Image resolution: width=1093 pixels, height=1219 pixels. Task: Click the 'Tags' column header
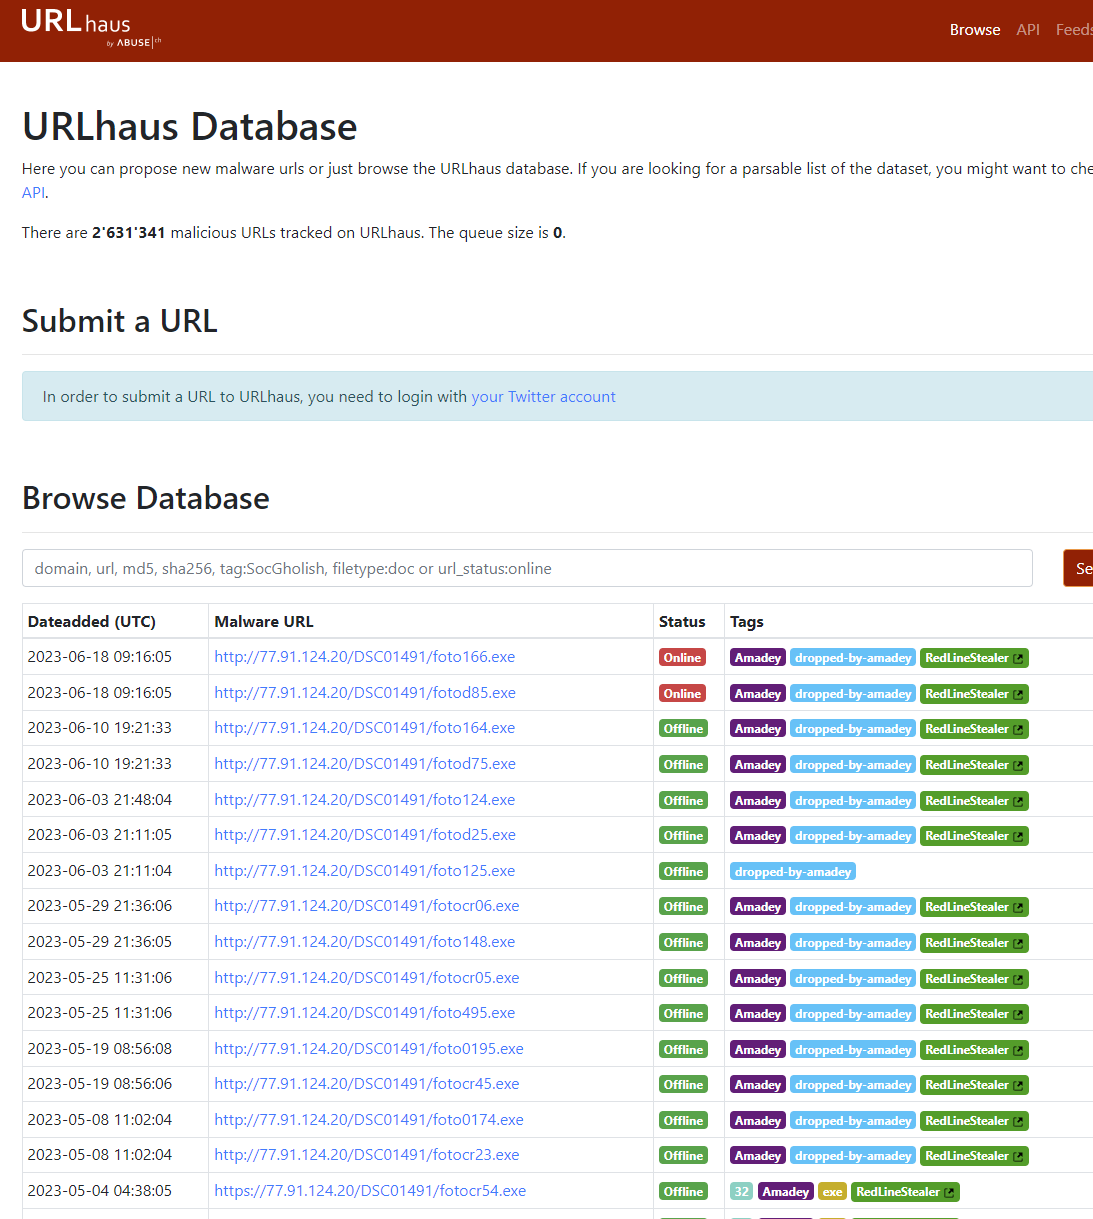pyautogui.click(x=747, y=622)
